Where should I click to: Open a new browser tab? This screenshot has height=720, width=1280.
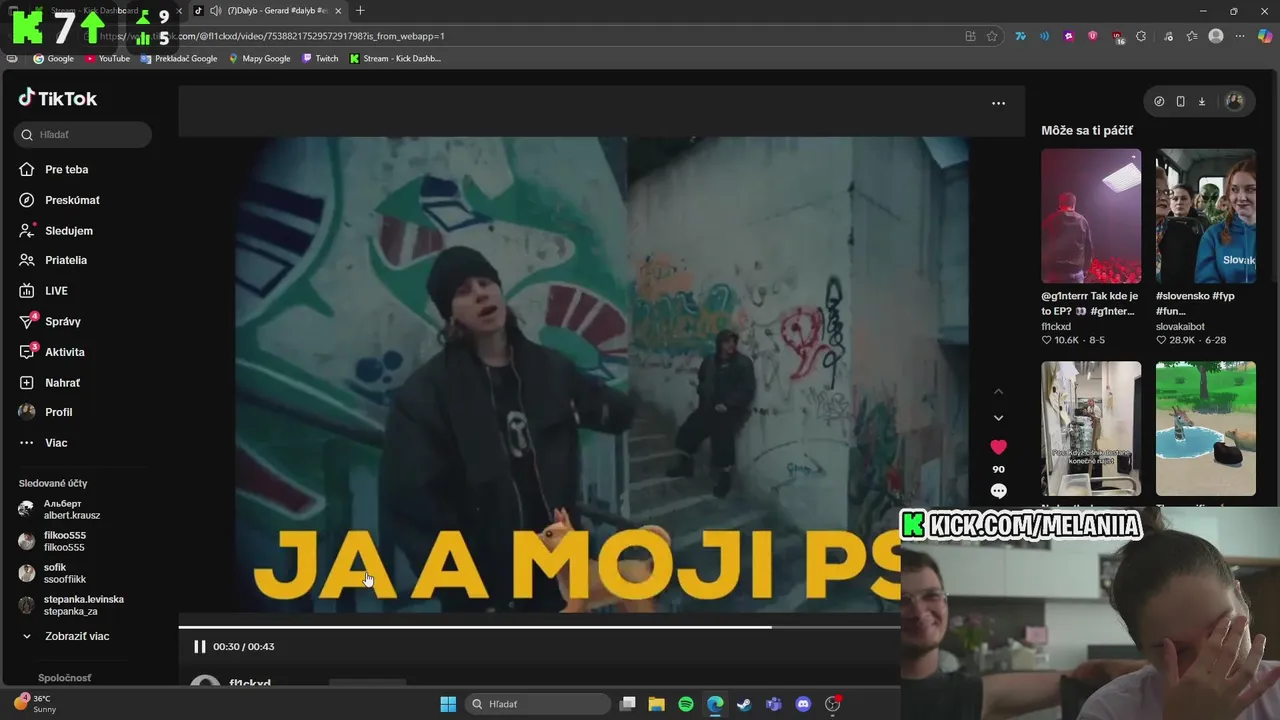click(x=360, y=11)
